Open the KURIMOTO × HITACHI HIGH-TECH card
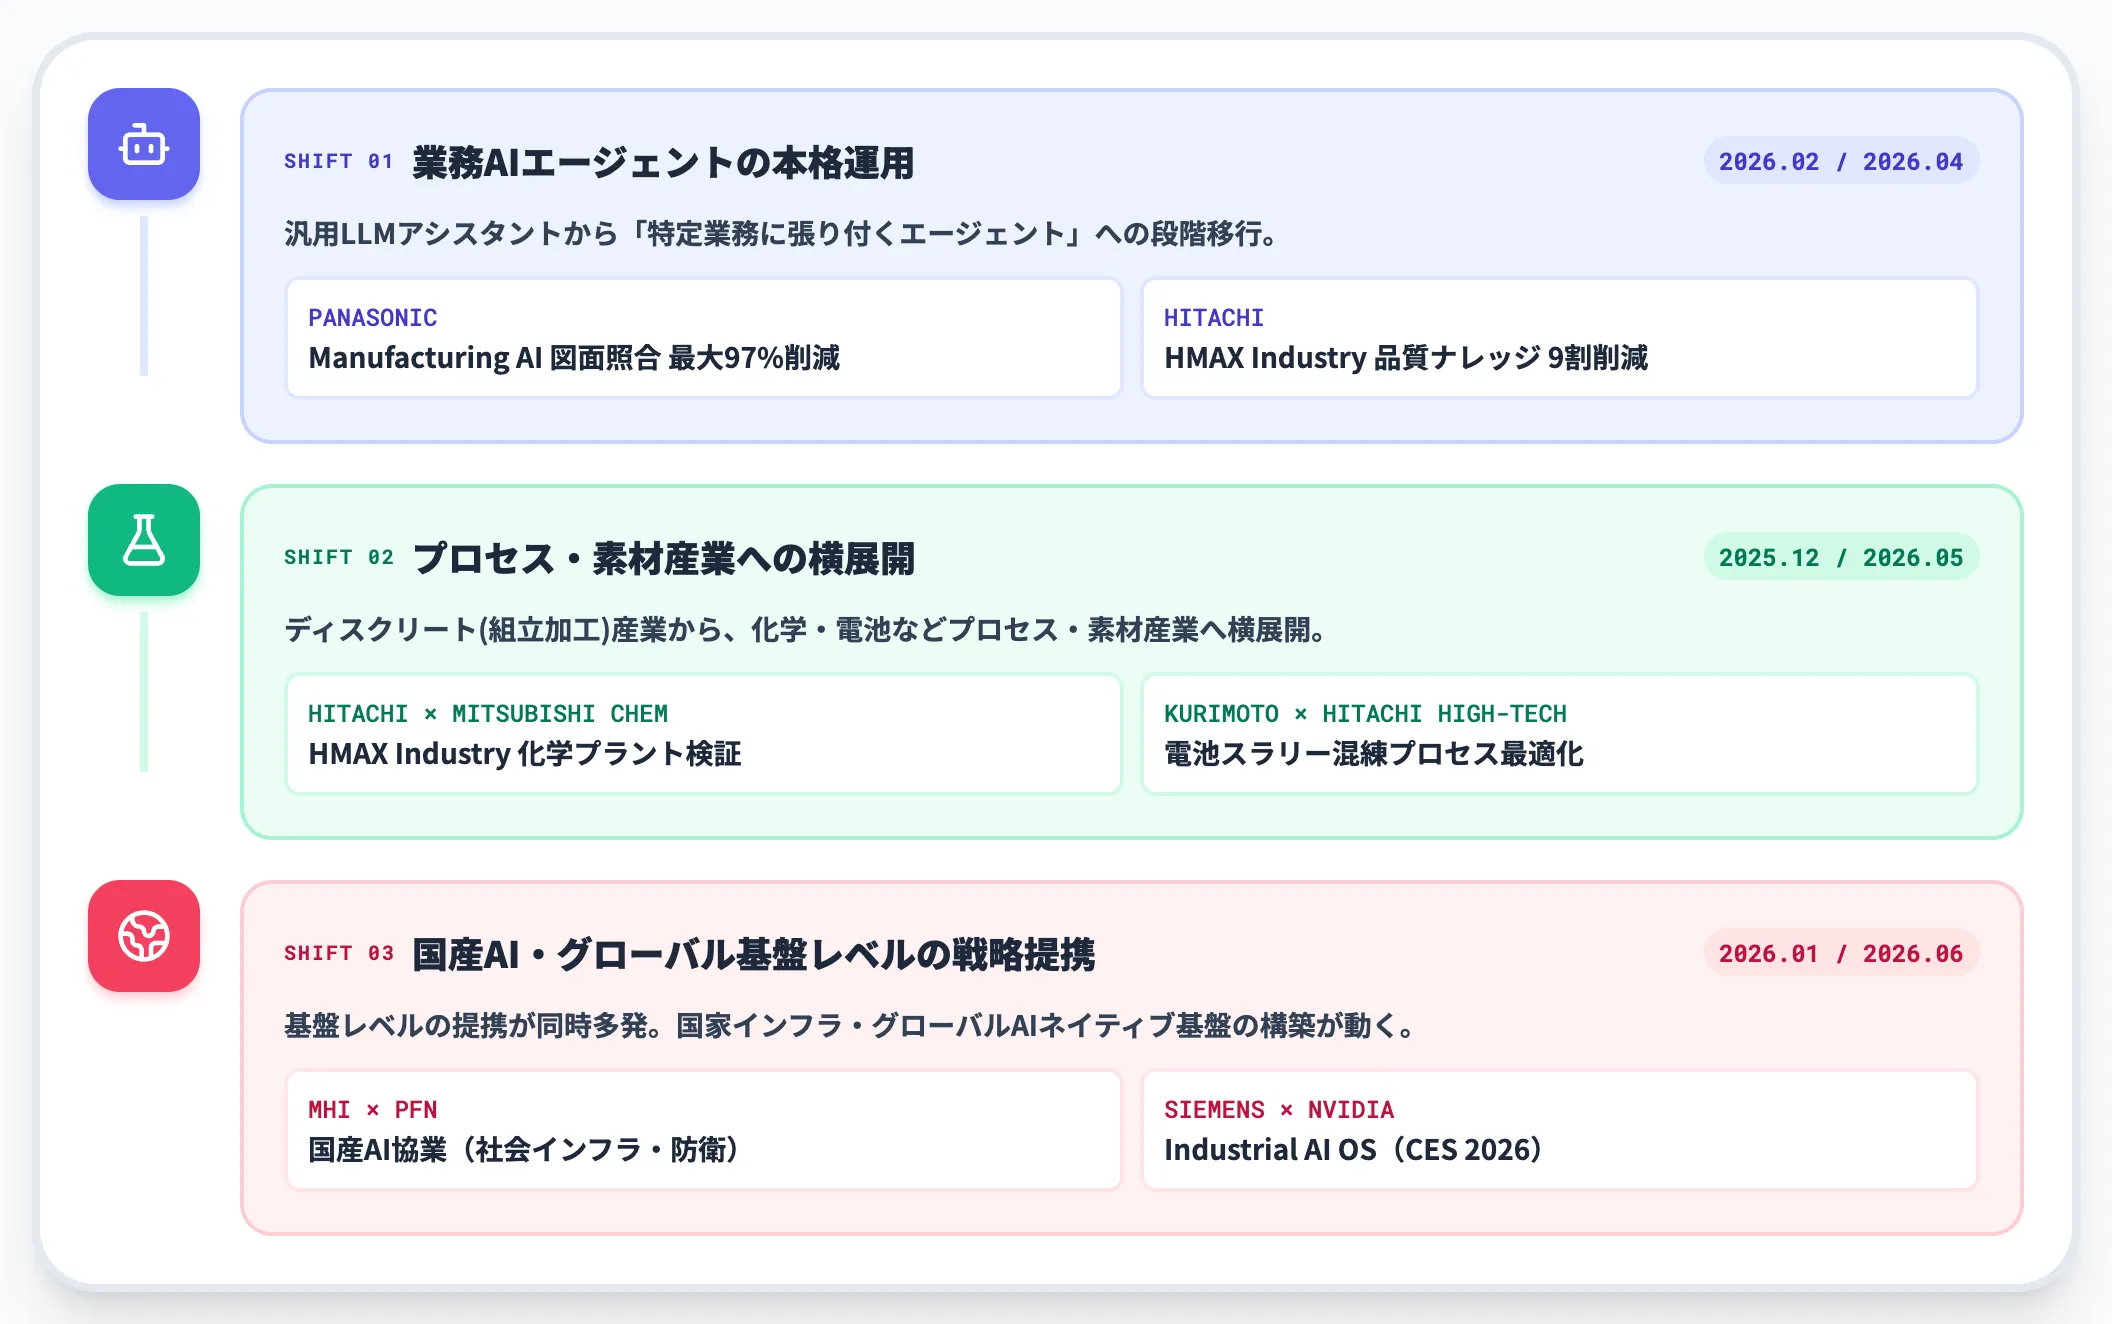The image size is (2112, 1324). 1560,734
